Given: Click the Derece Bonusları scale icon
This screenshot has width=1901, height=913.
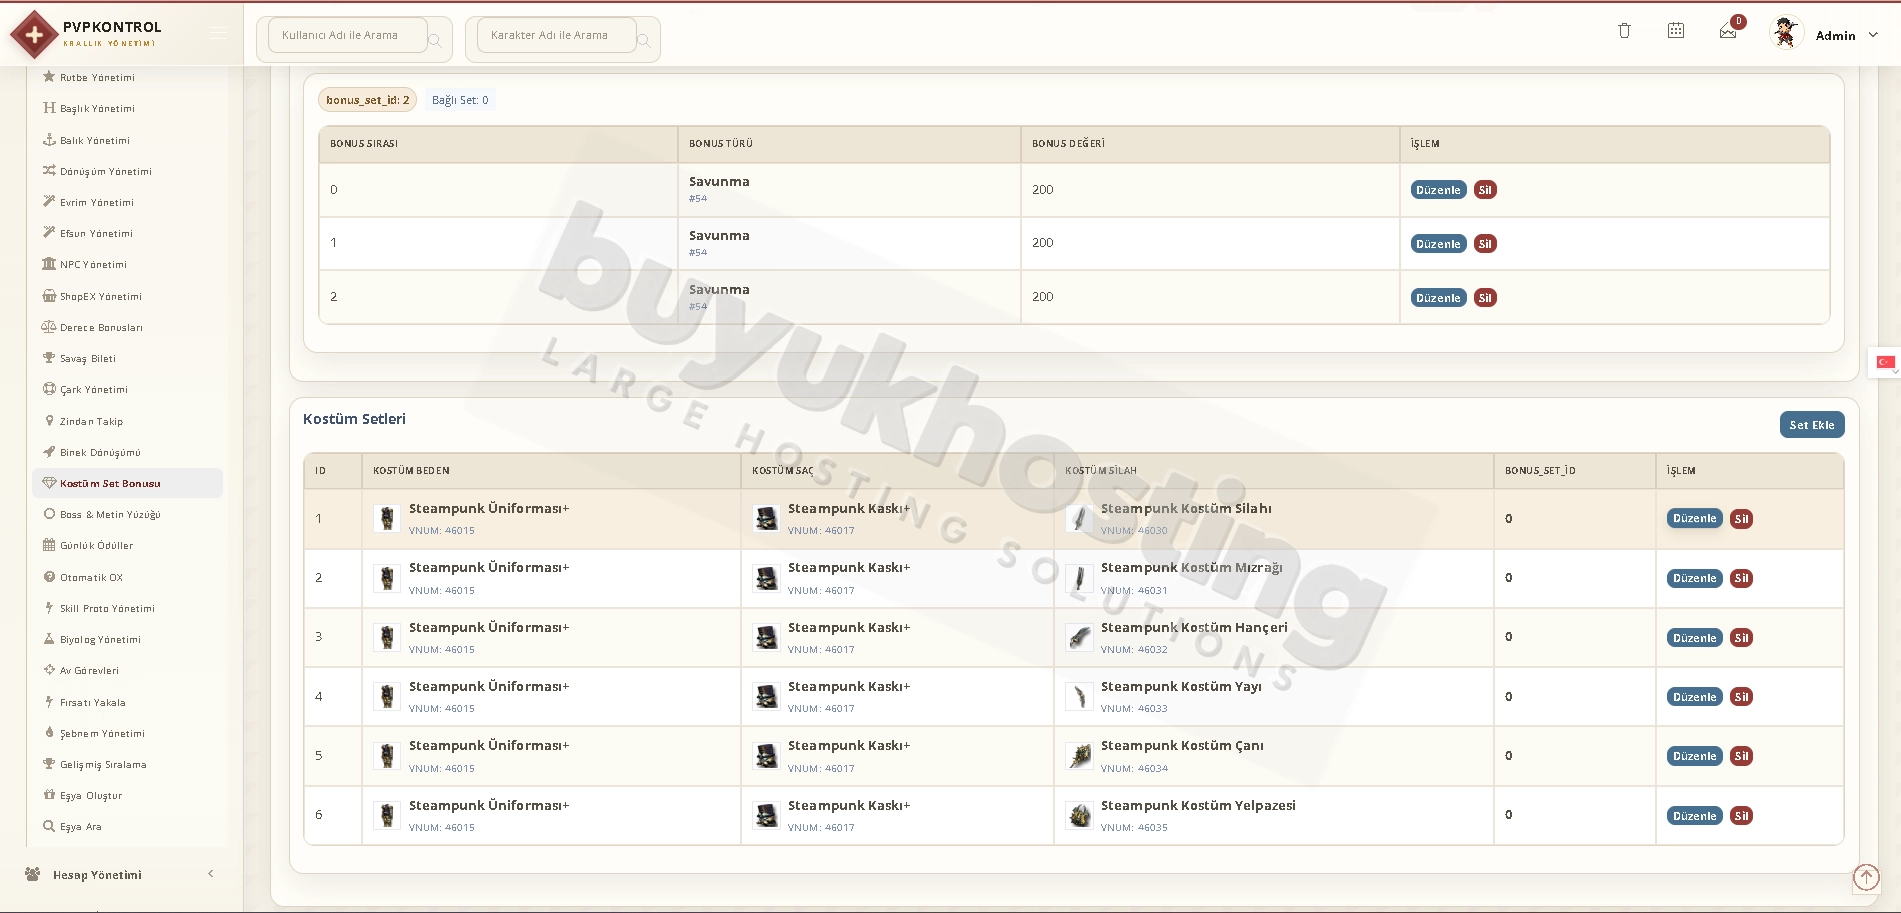Looking at the screenshot, I should click(49, 327).
